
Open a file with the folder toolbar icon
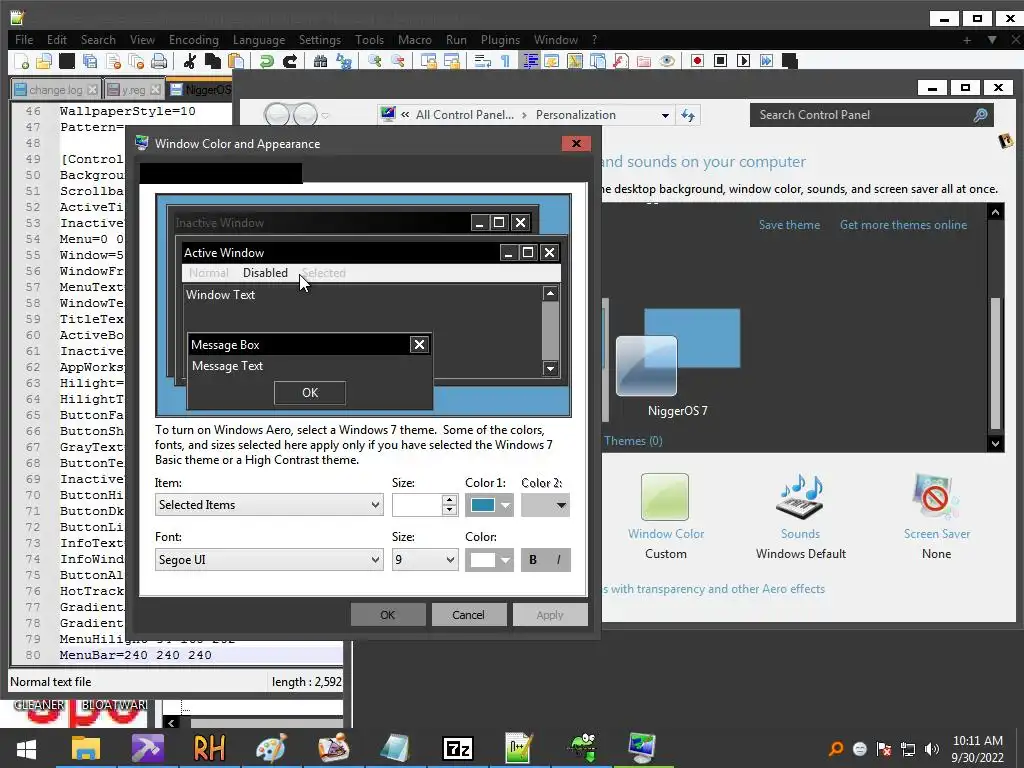coord(44,61)
